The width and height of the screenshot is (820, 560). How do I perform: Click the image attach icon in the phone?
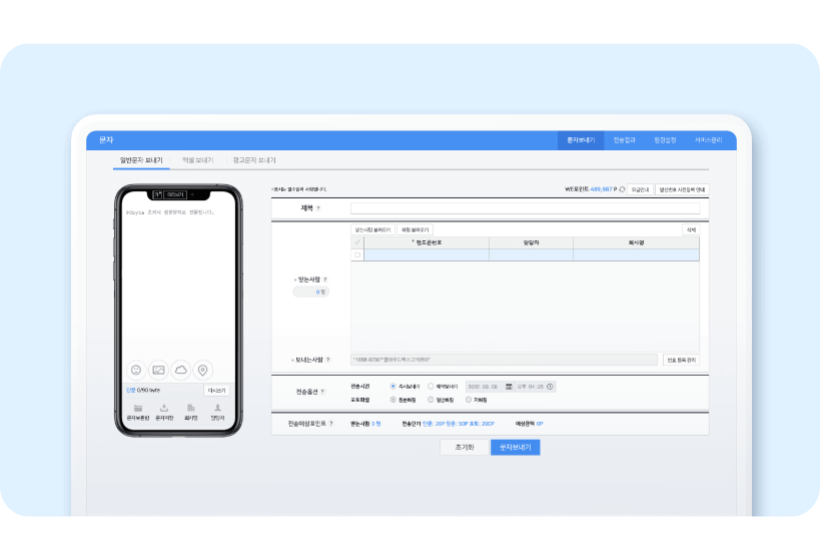pyautogui.click(x=158, y=369)
